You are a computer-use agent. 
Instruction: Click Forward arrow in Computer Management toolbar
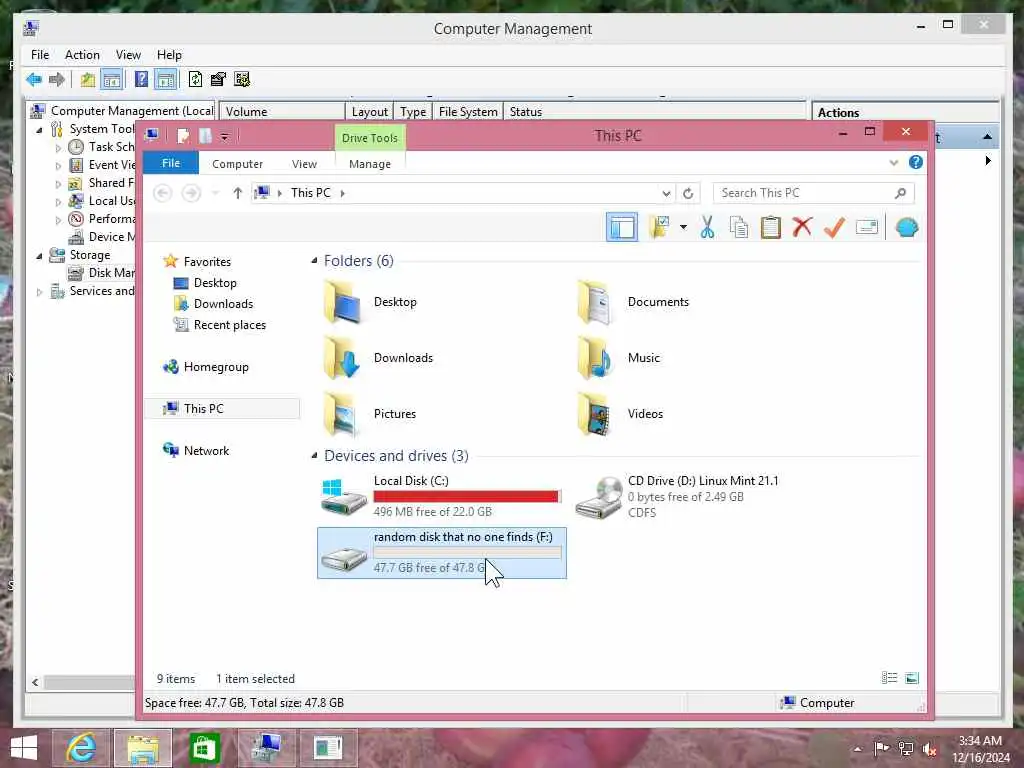point(57,80)
